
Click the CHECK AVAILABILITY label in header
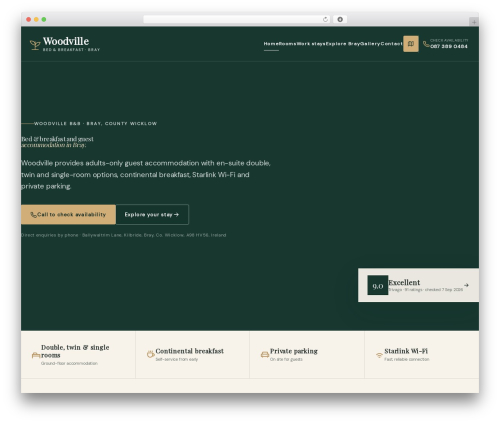449,40
